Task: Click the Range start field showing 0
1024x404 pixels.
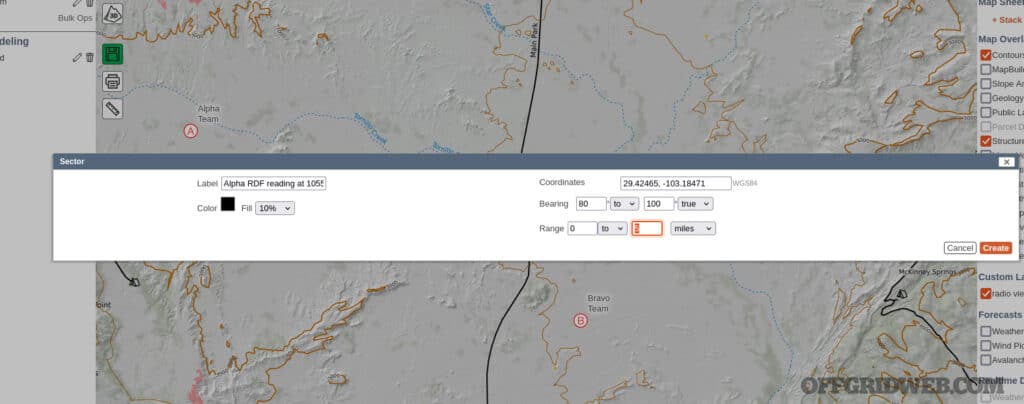Action: (x=582, y=228)
